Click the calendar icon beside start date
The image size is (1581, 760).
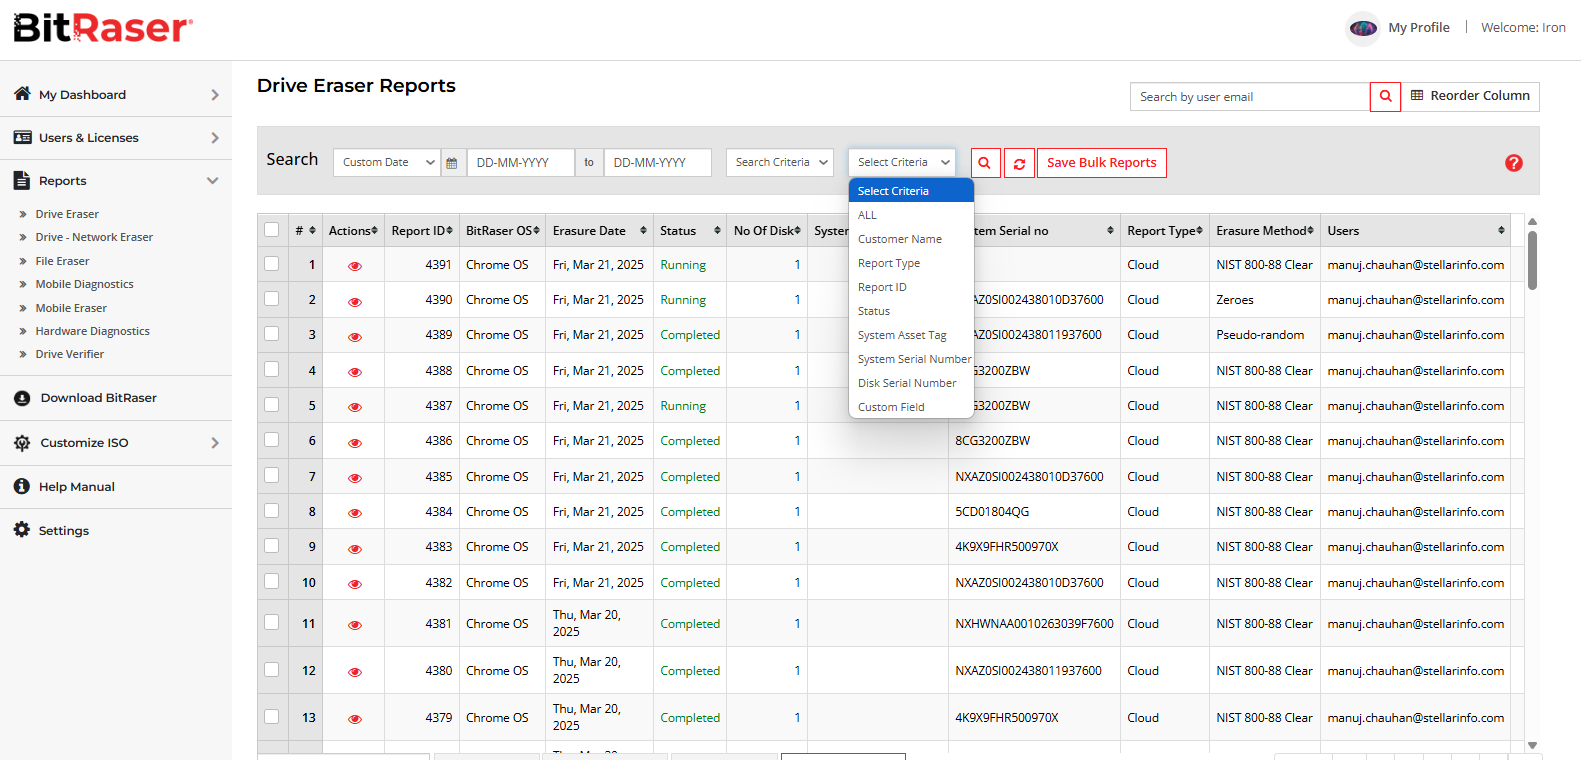coord(452,163)
